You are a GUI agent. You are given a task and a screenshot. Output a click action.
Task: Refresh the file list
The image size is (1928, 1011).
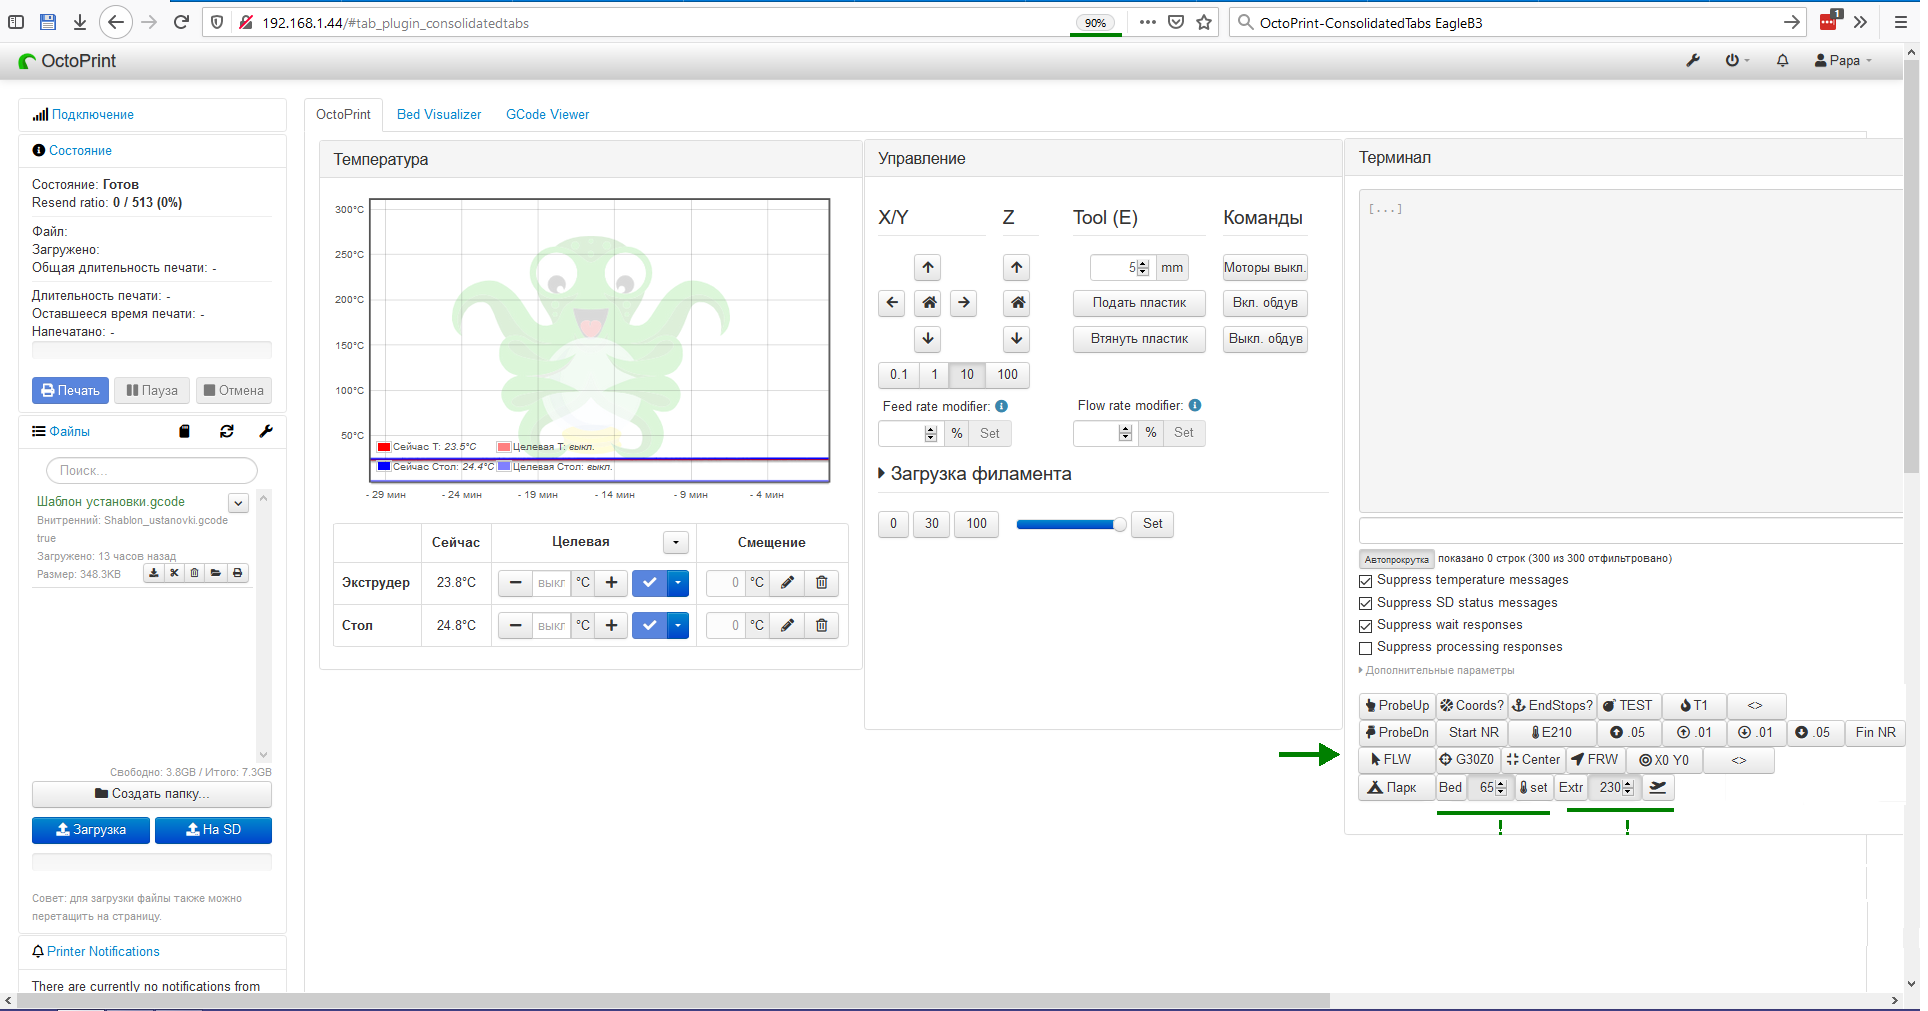227,431
